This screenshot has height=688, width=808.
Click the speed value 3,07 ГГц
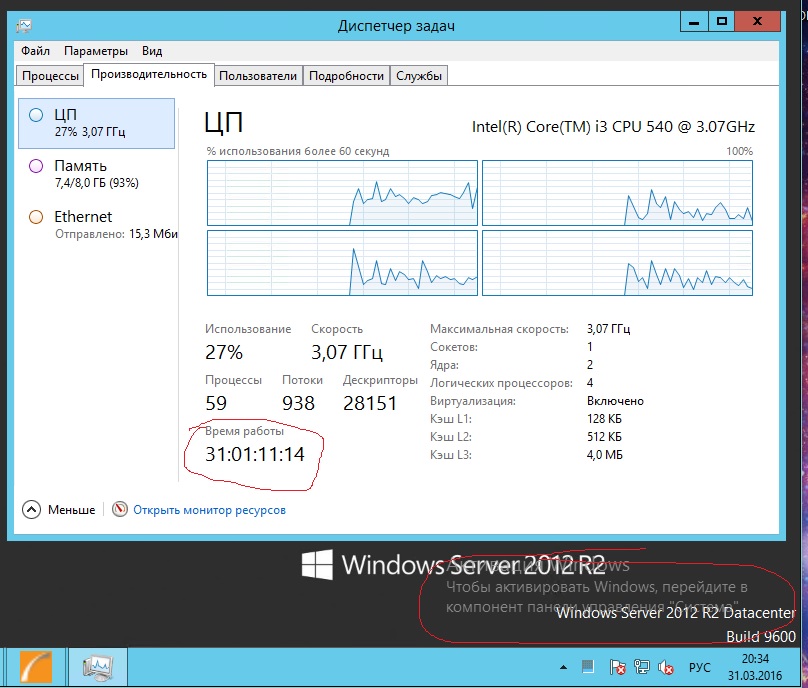[347, 352]
